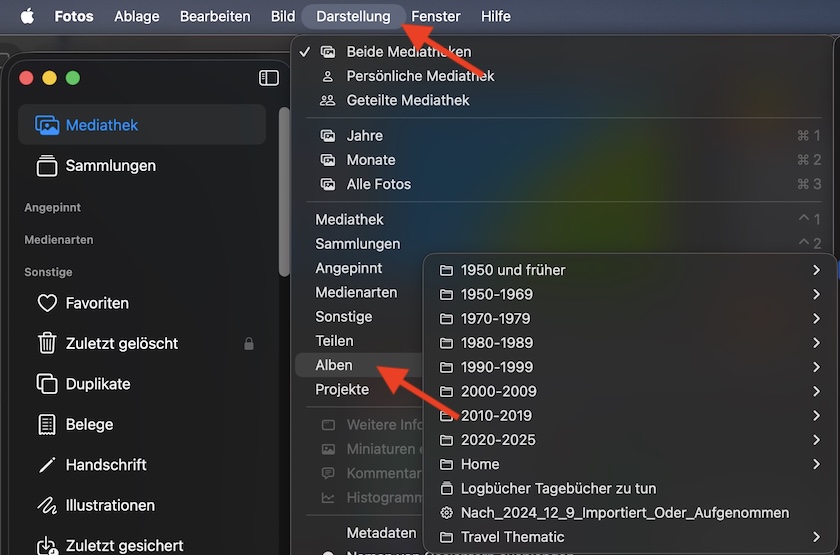
Task: Expand the 2020-2025 folder submenu
Action: pos(497,440)
